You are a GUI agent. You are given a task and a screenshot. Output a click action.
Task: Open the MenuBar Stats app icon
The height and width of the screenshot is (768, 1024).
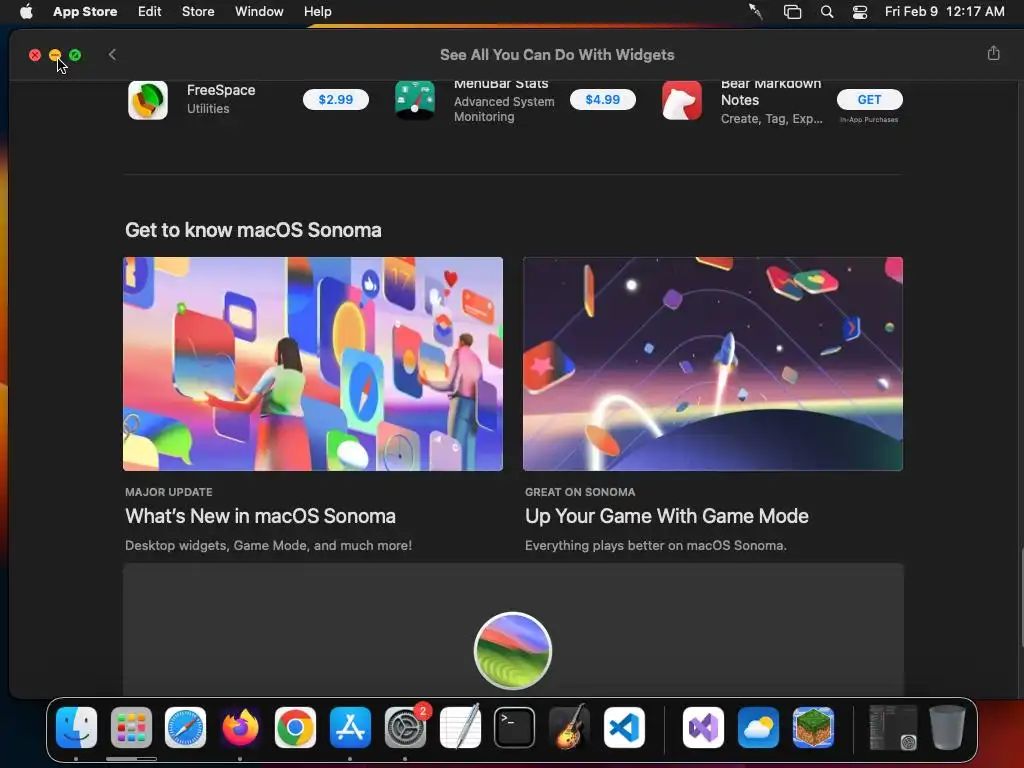click(x=415, y=100)
